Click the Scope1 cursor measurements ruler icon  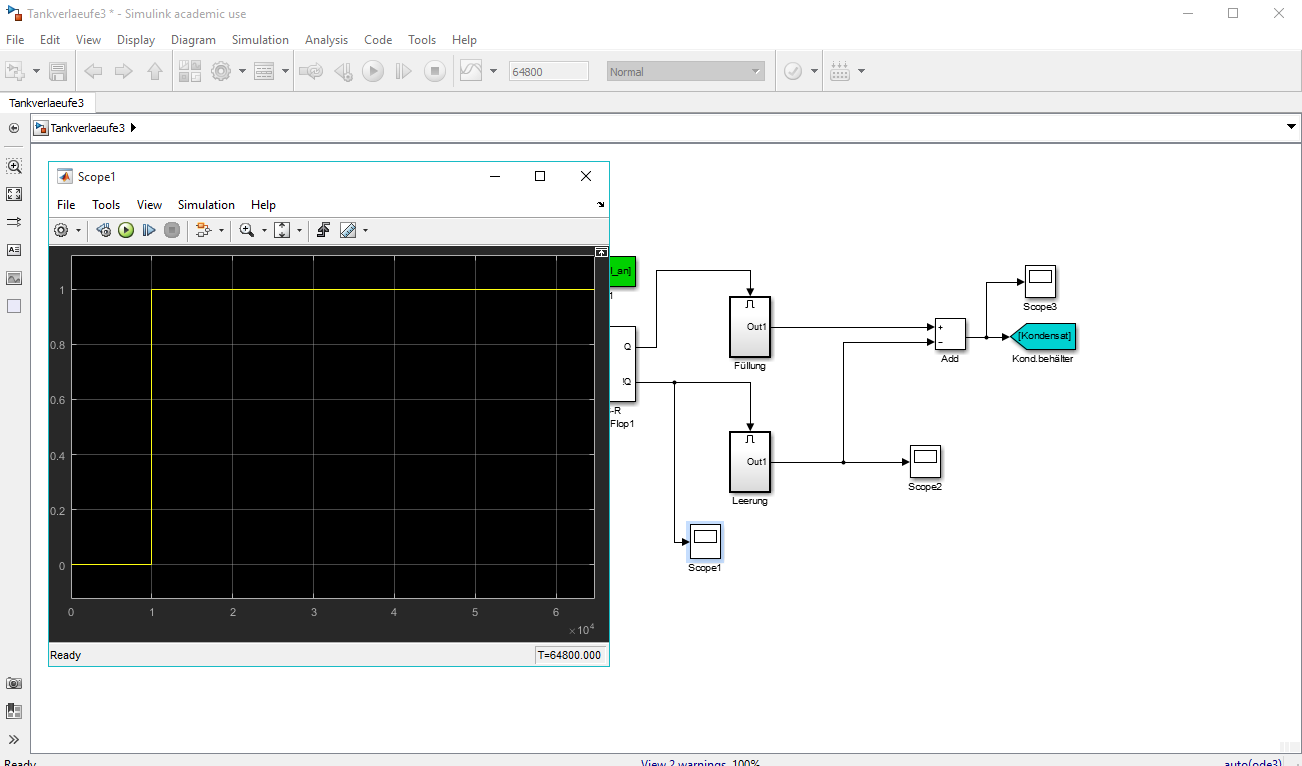(x=348, y=230)
